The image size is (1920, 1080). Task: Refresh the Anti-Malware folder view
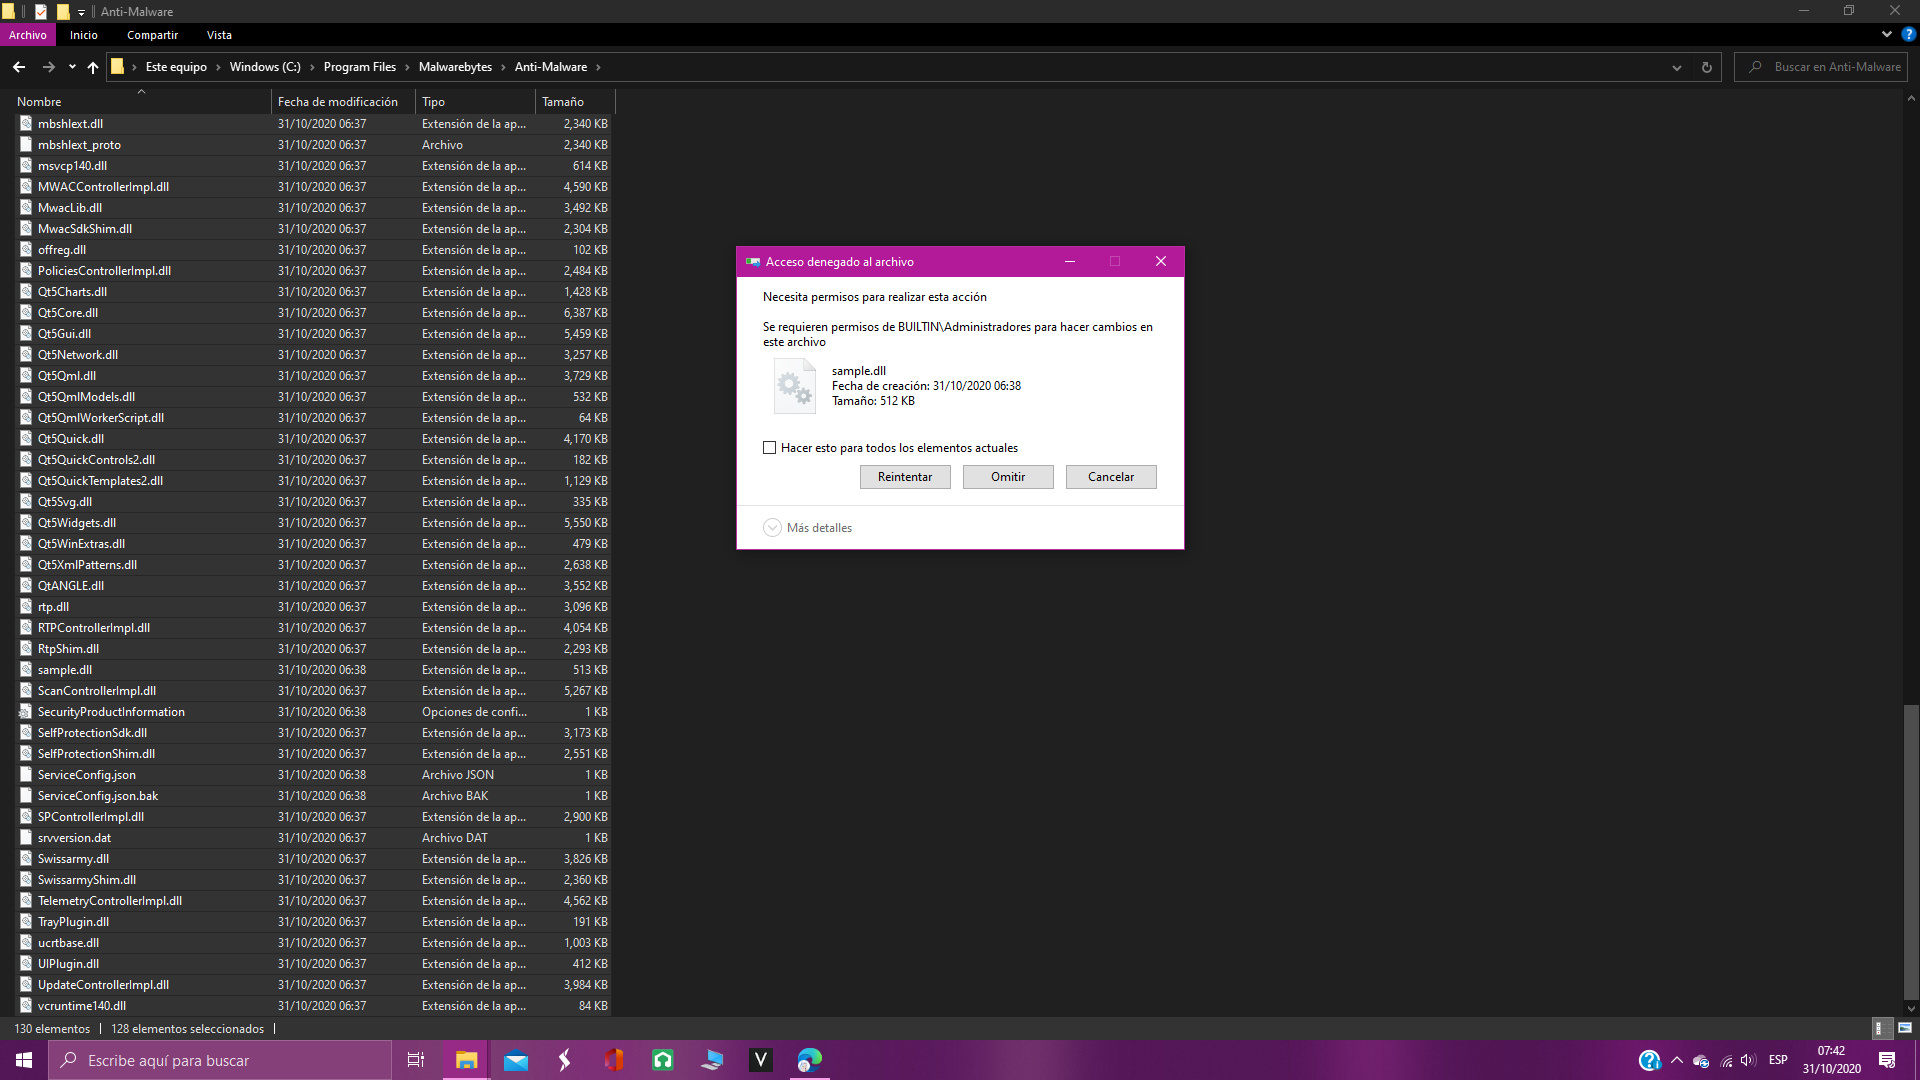point(1707,67)
